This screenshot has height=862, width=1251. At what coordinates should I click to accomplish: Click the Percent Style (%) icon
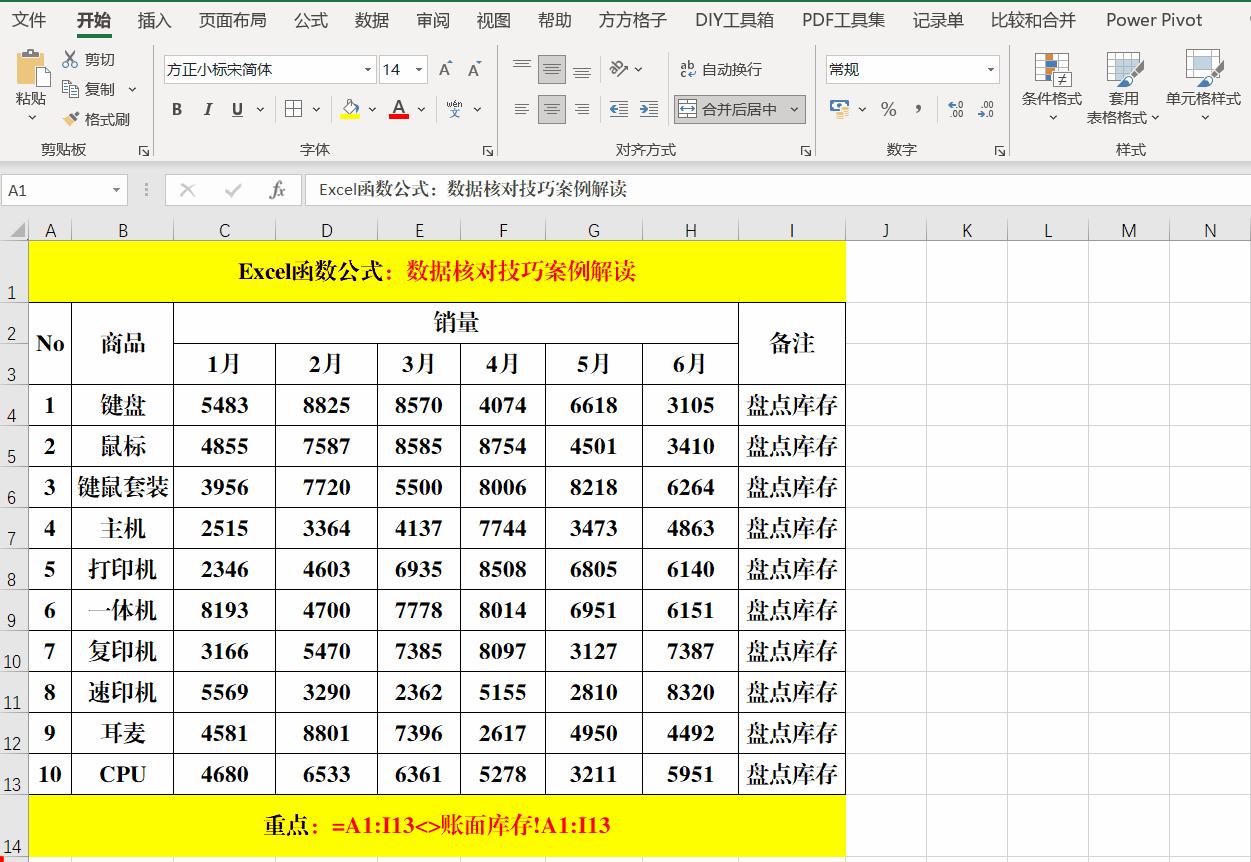[888, 110]
